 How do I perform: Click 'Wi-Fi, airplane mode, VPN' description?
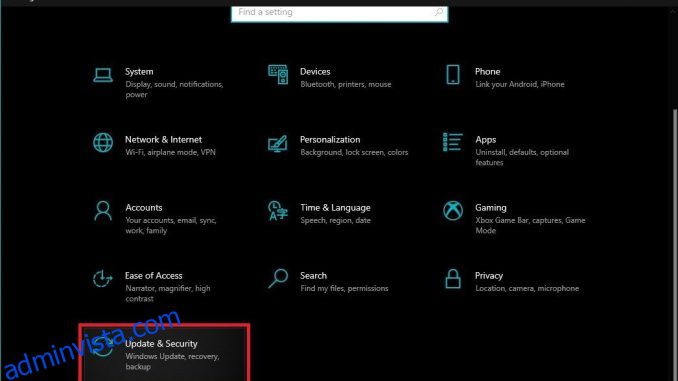pyautogui.click(x=170, y=152)
